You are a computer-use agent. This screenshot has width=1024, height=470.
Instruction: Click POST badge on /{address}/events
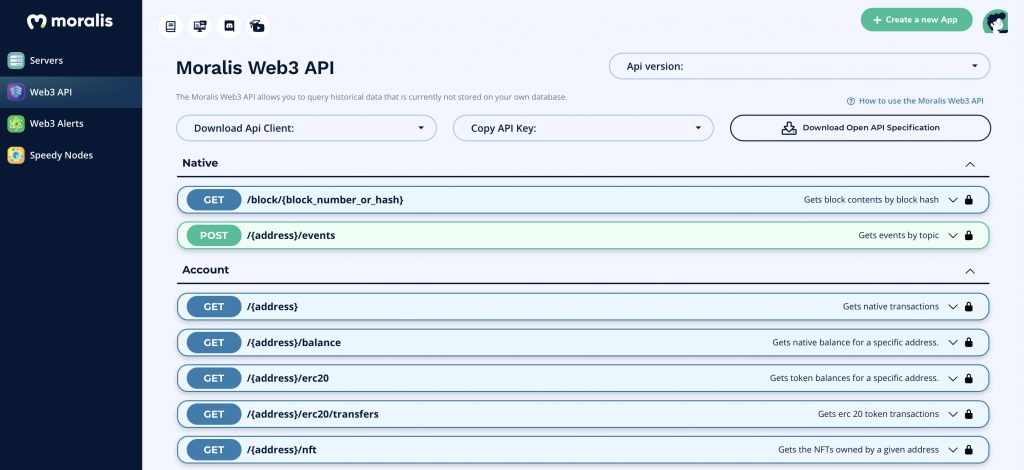[214, 235]
